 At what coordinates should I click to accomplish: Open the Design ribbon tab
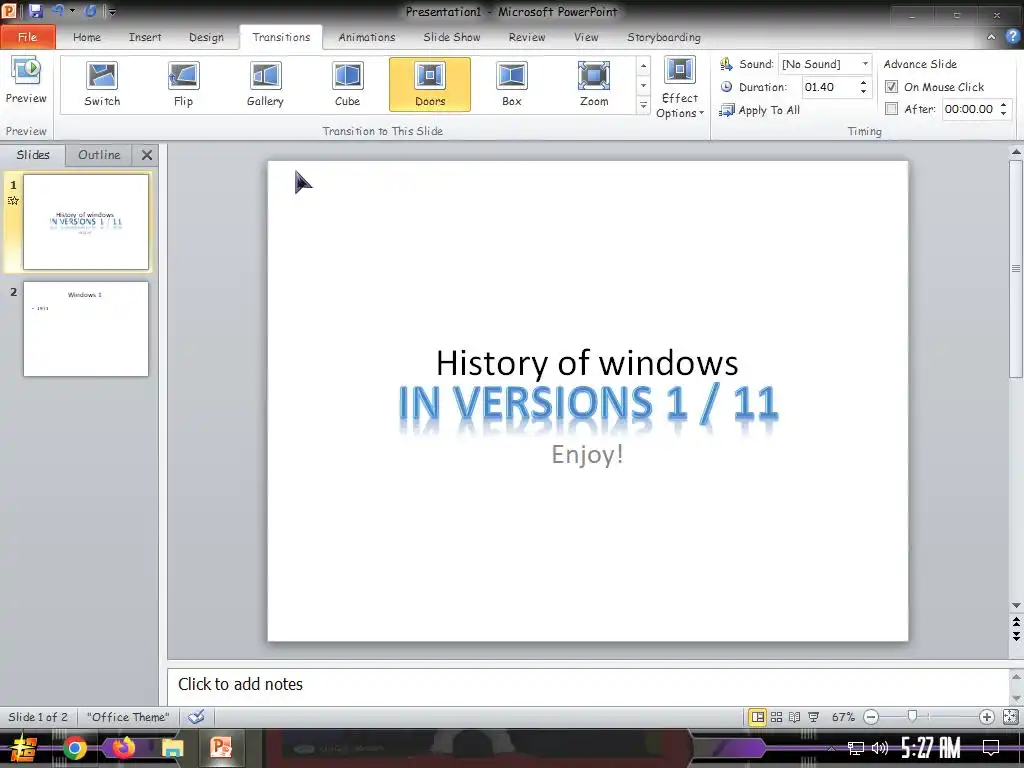click(206, 37)
